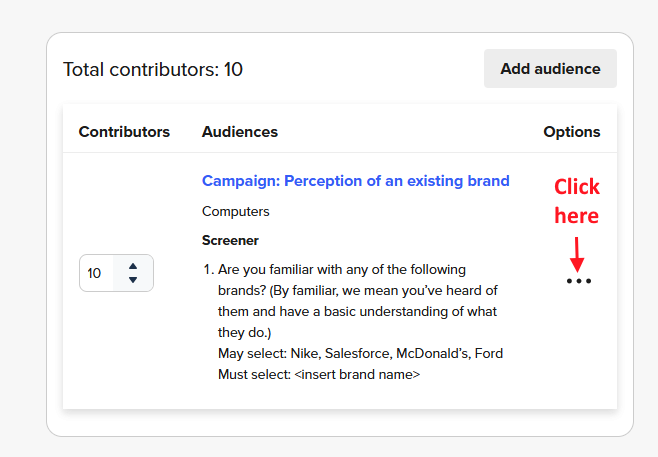Click the screener question number 1

tap(208, 270)
